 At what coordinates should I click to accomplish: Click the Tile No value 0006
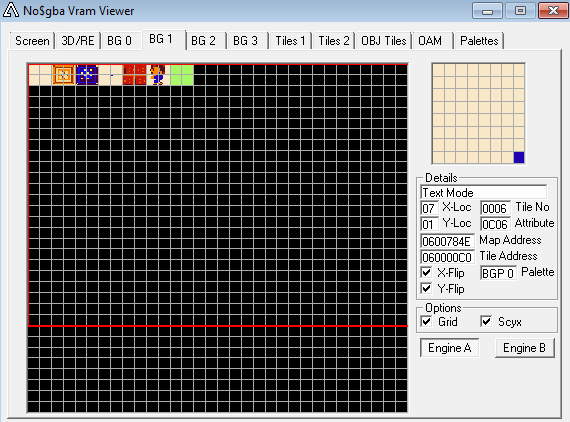[x=494, y=208]
